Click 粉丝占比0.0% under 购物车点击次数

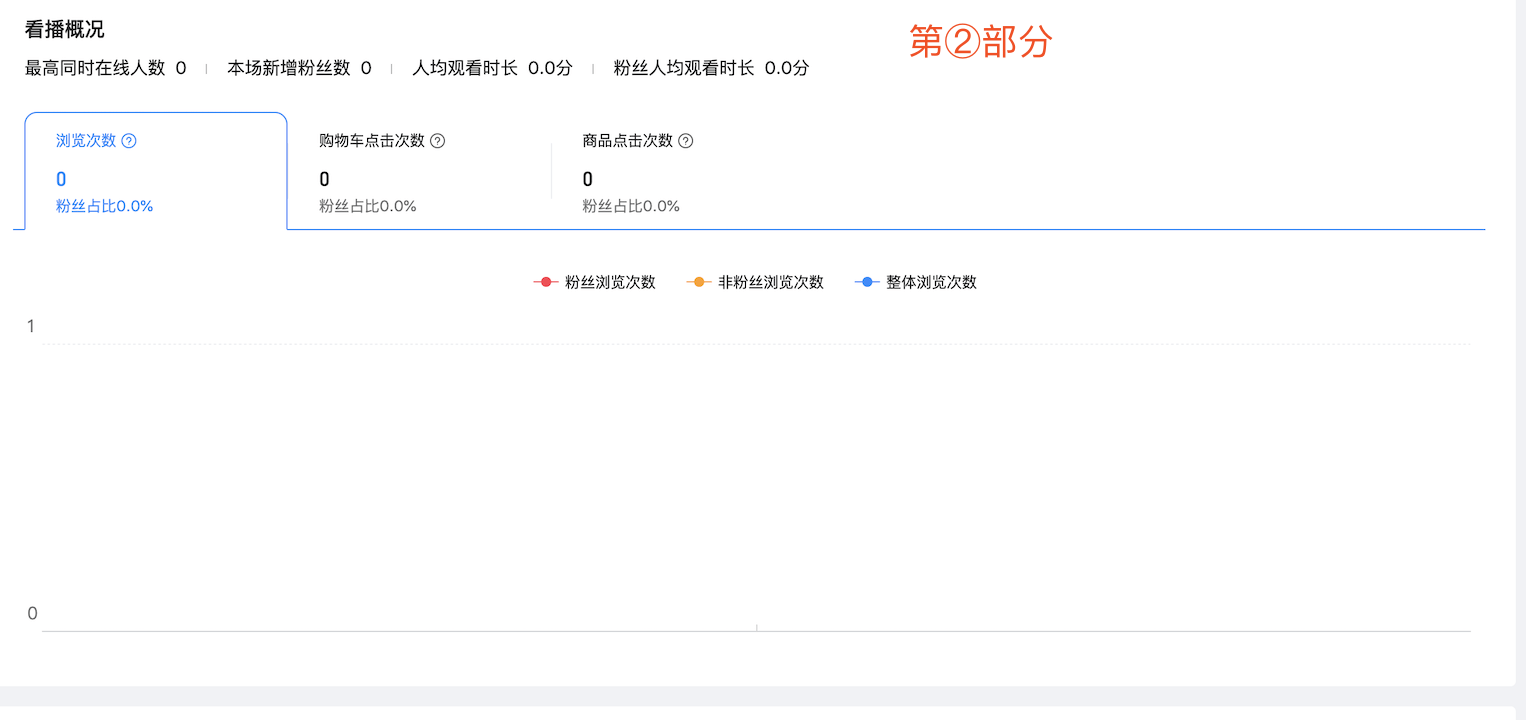368,206
